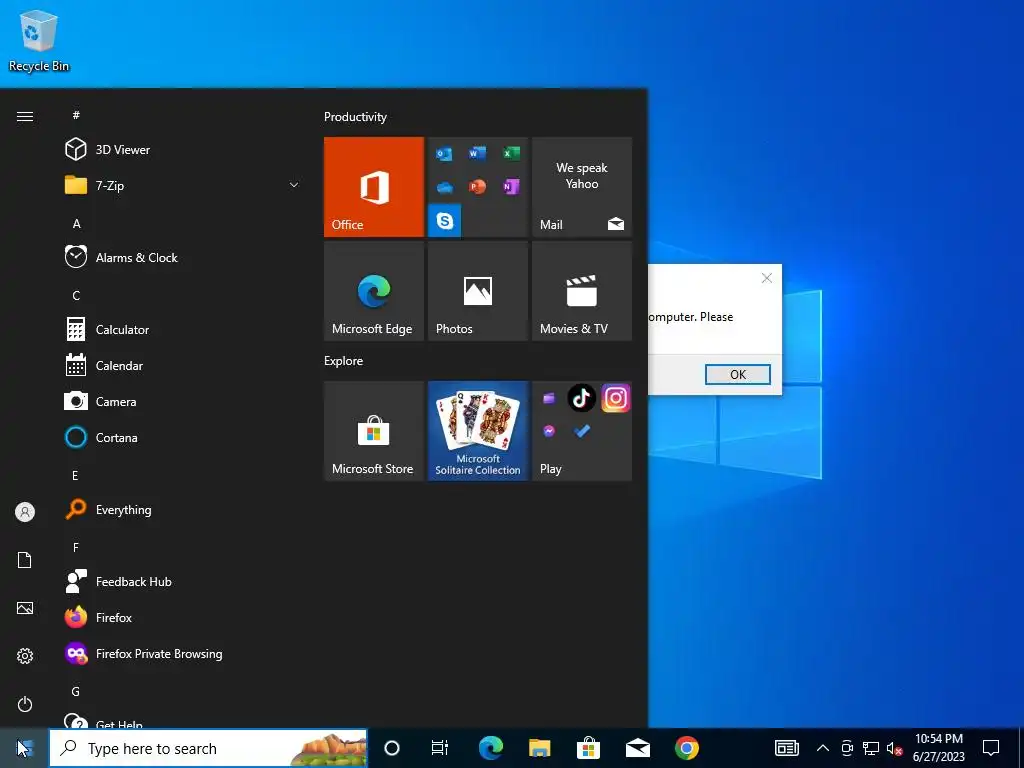The height and width of the screenshot is (768, 1024).
Task: Open Firefox Private Browsing
Action: pos(182,653)
